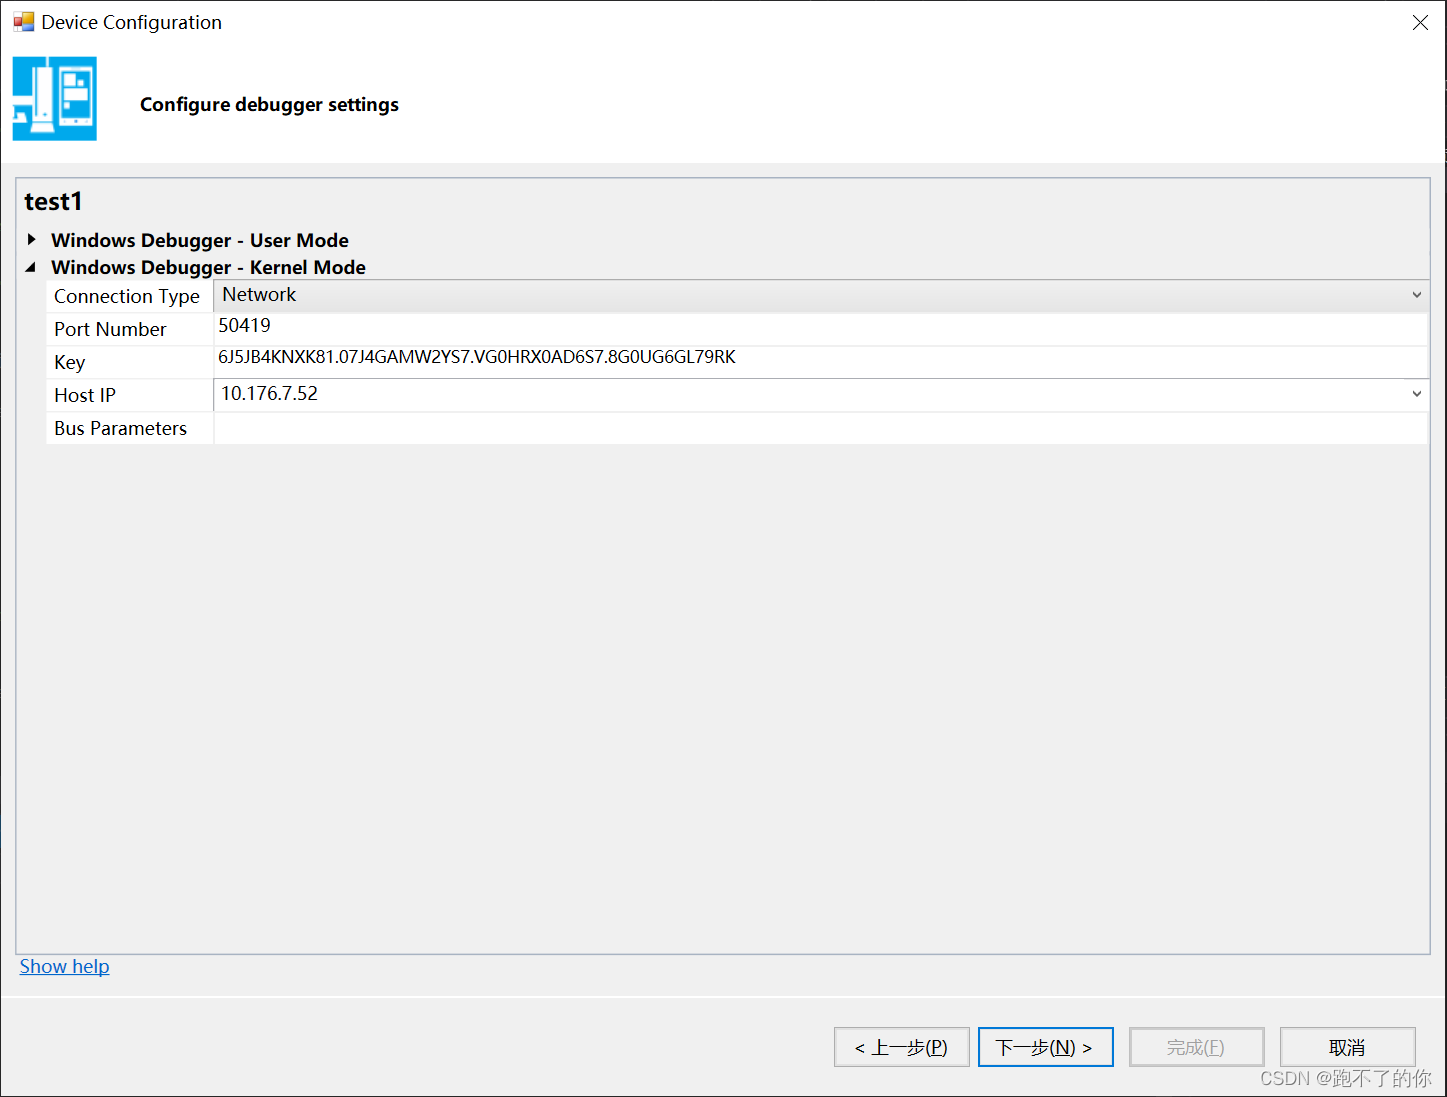The width and height of the screenshot is (1447, 1097).
Task: Open the Host IP dropdown arrow
Action: pyautogui.click(x=1416, y=394)
